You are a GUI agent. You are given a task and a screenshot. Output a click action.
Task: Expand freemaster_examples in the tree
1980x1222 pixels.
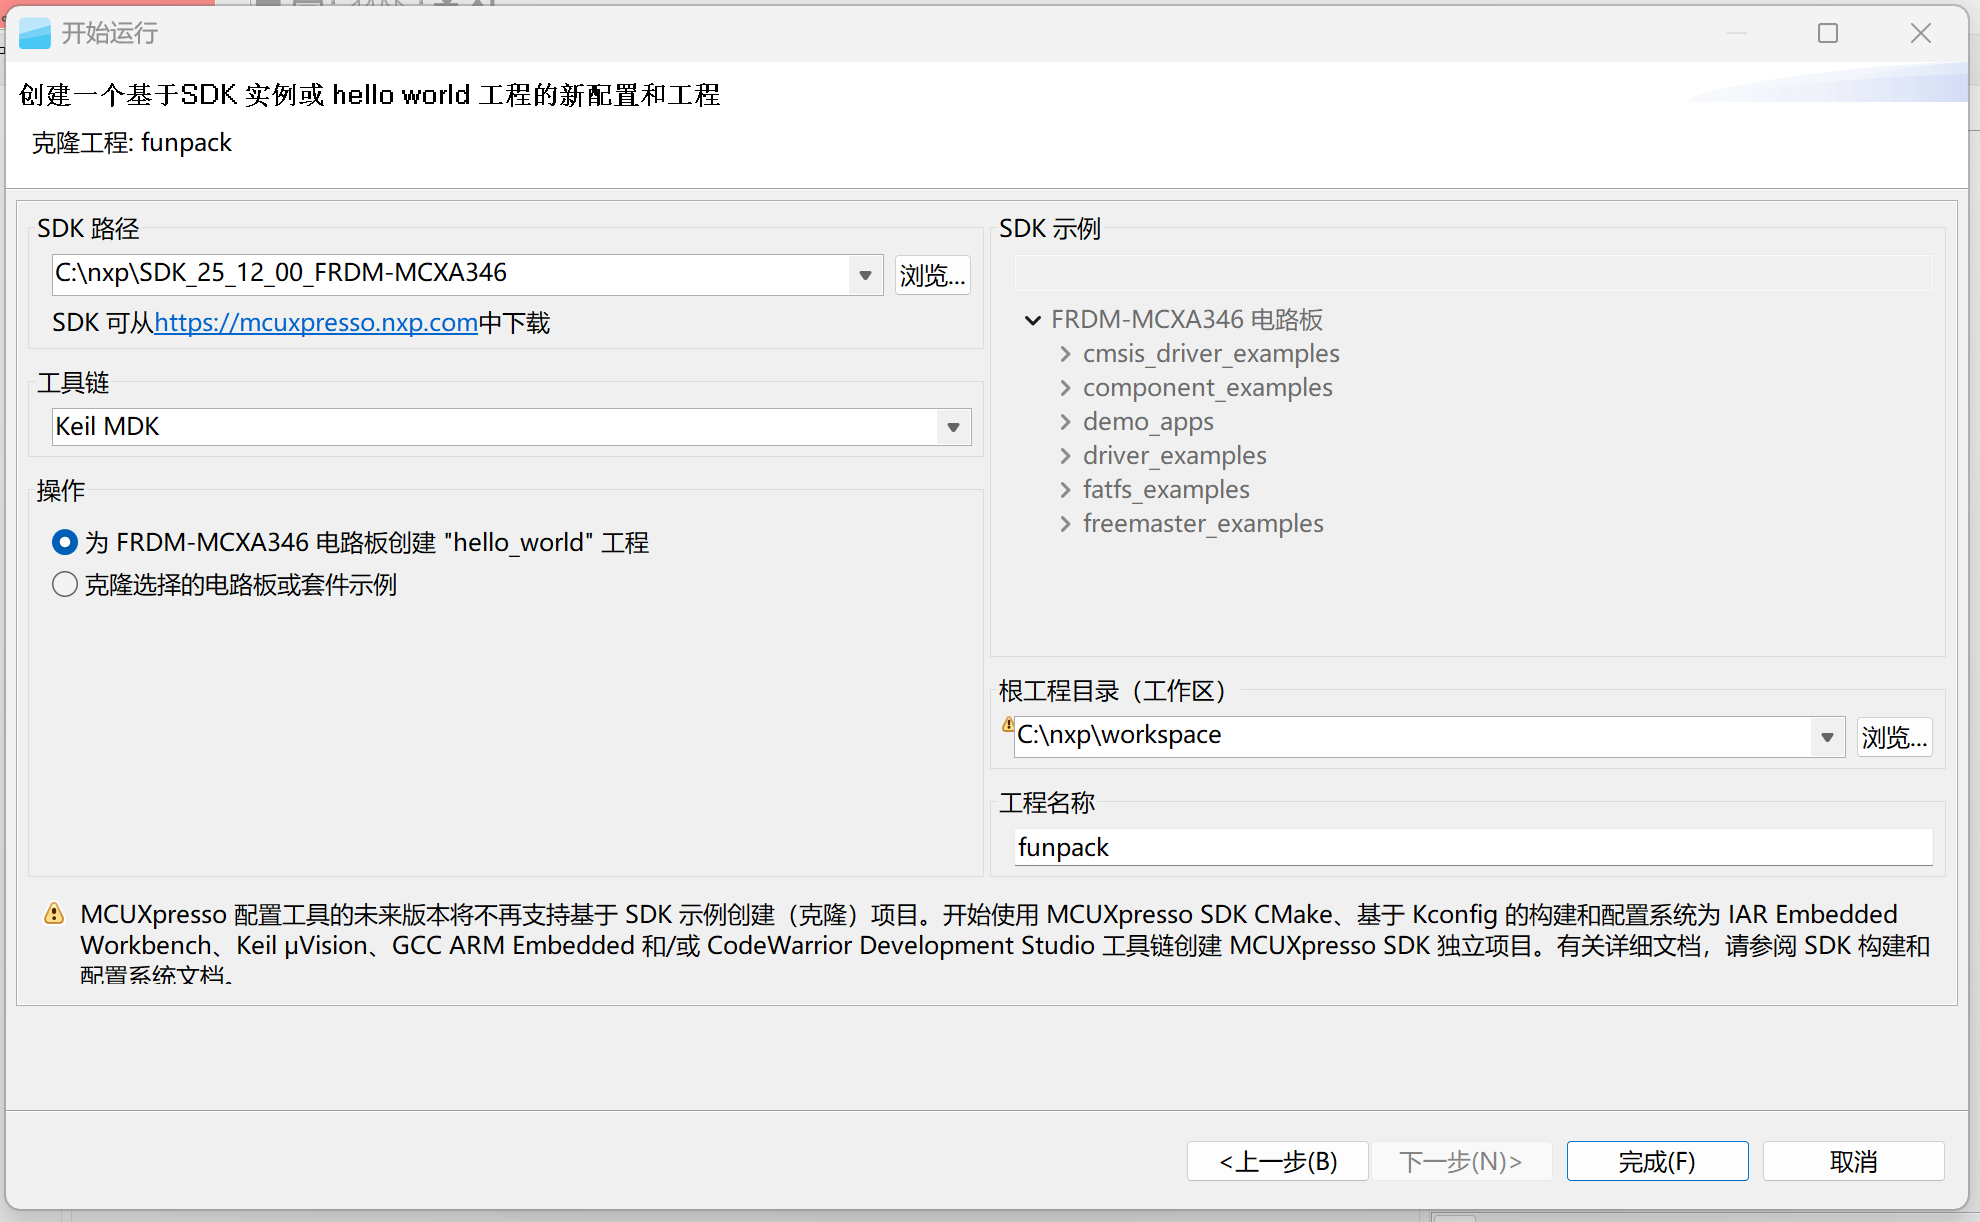click(1064, 523)
